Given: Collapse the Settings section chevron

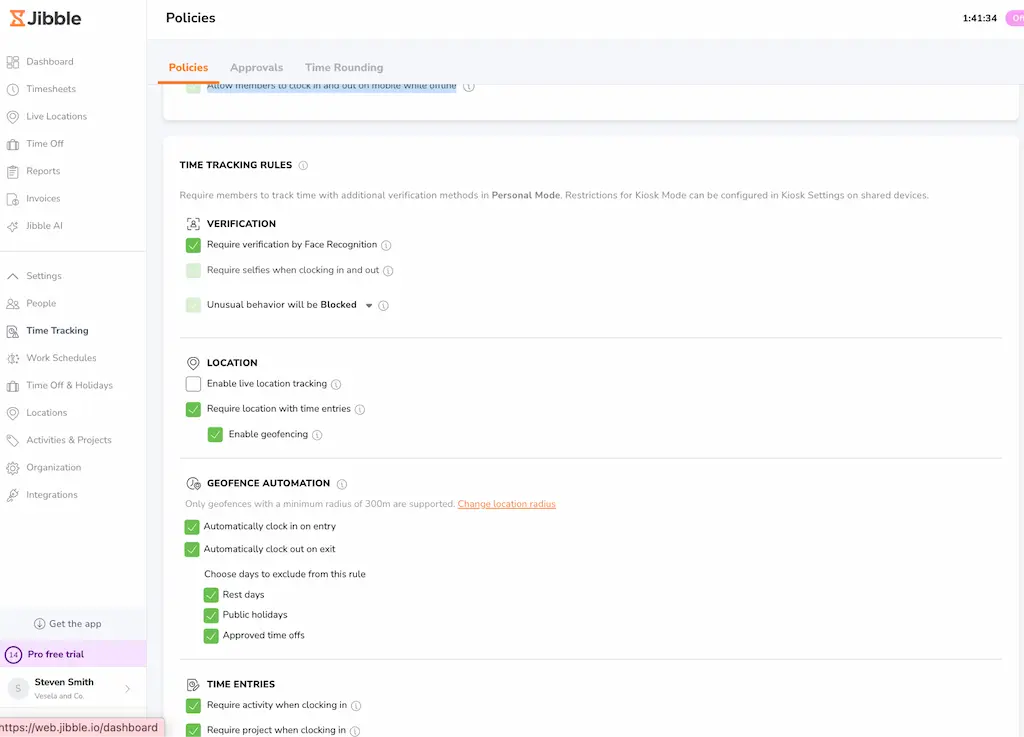Looking at the screenshot, I should (12, 276).
